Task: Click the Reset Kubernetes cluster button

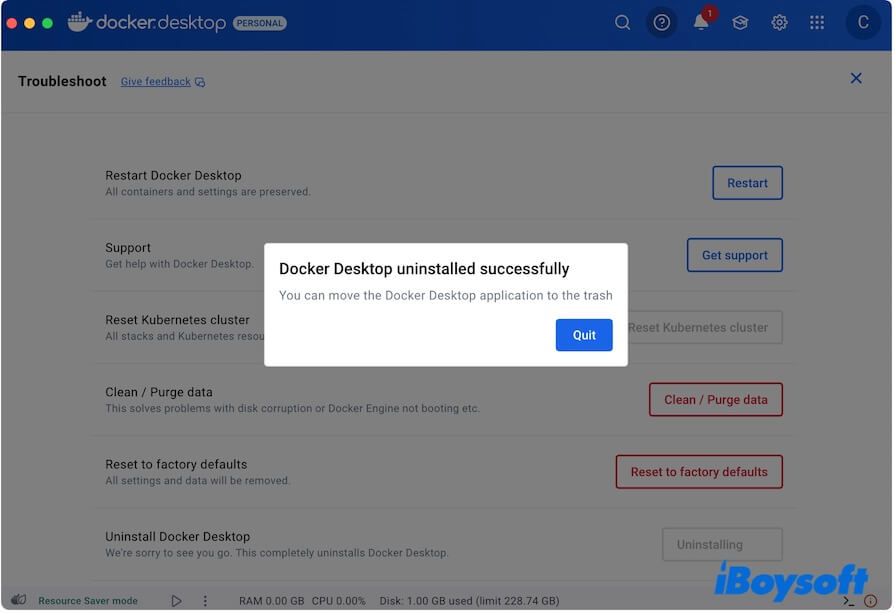Action: click(706, 328)
